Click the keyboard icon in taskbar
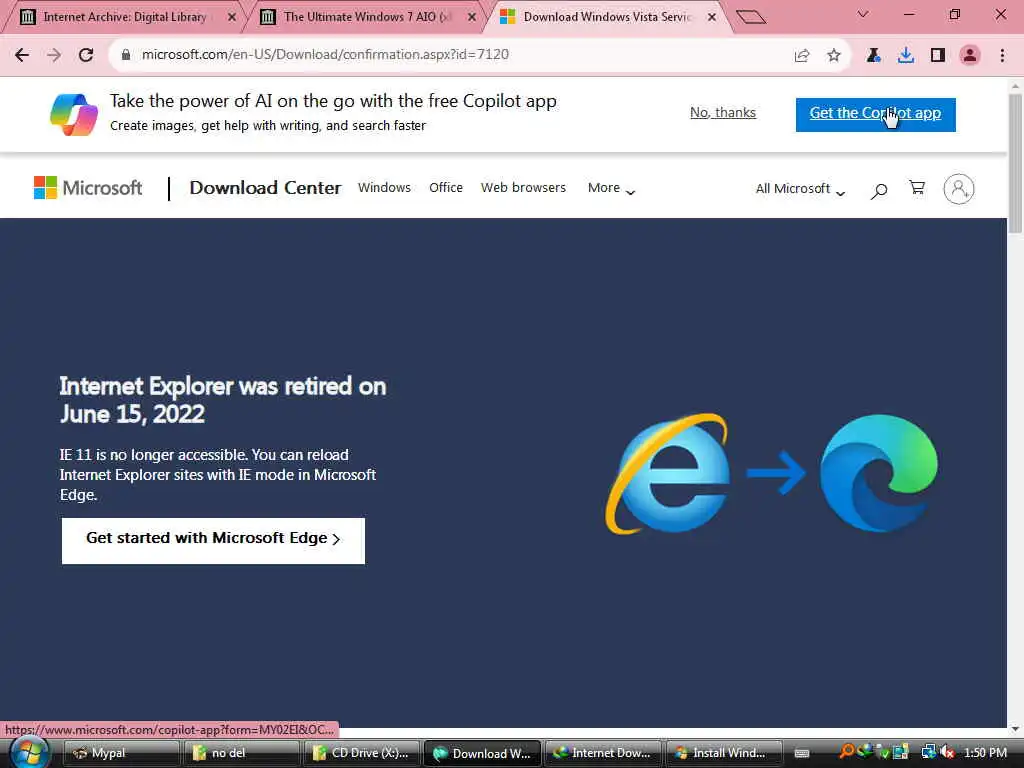1024x768 pixels. (x=802, y=753)
